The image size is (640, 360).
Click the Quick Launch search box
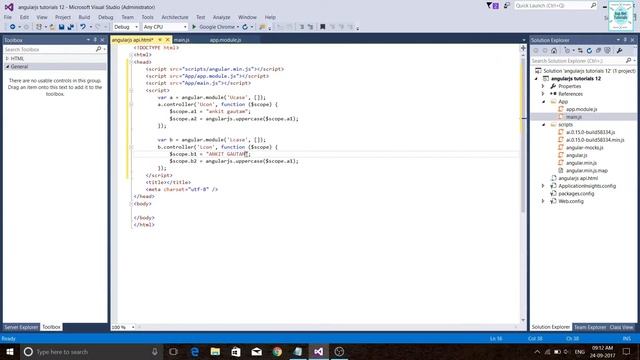[x=556, y=5]
